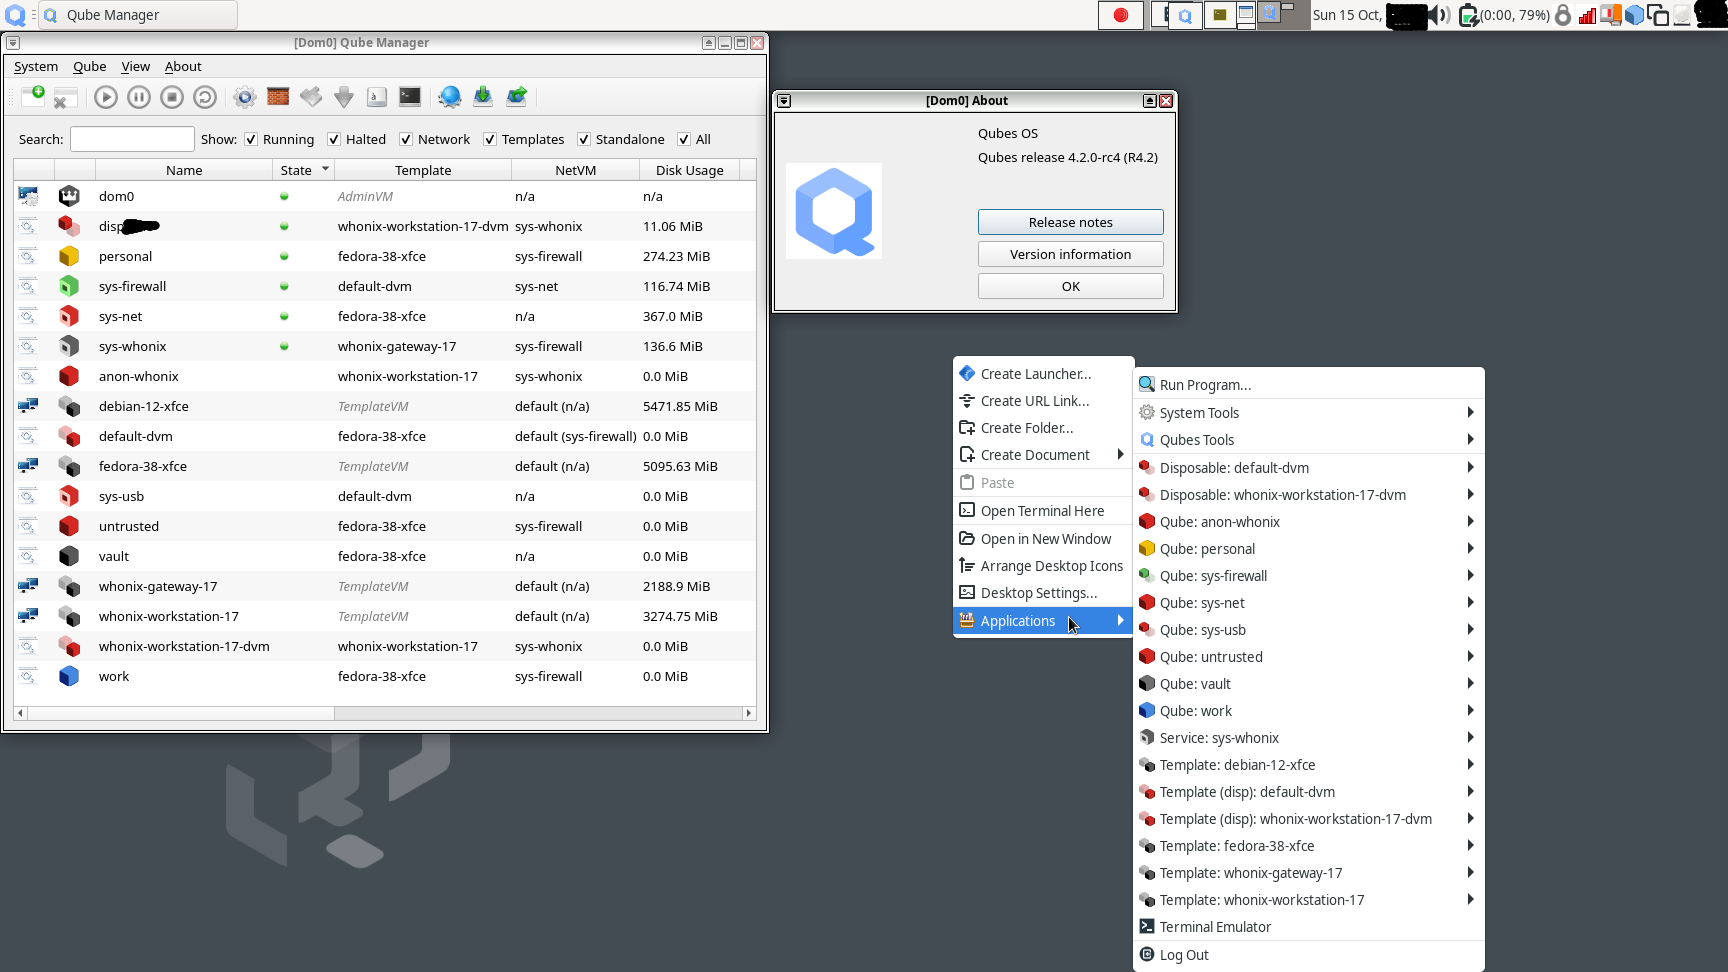Click the restore qubes green-arrow icon
This screenshot has height=972, width=1728.
[516, 97]
